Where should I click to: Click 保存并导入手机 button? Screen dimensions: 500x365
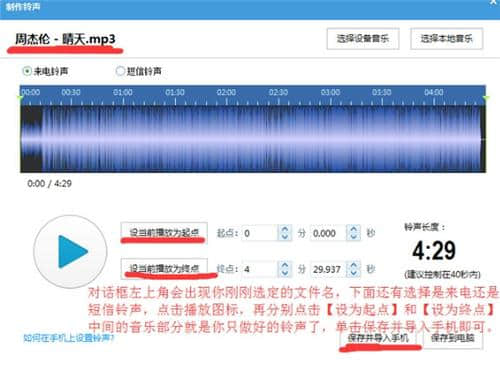coord(378,338)
